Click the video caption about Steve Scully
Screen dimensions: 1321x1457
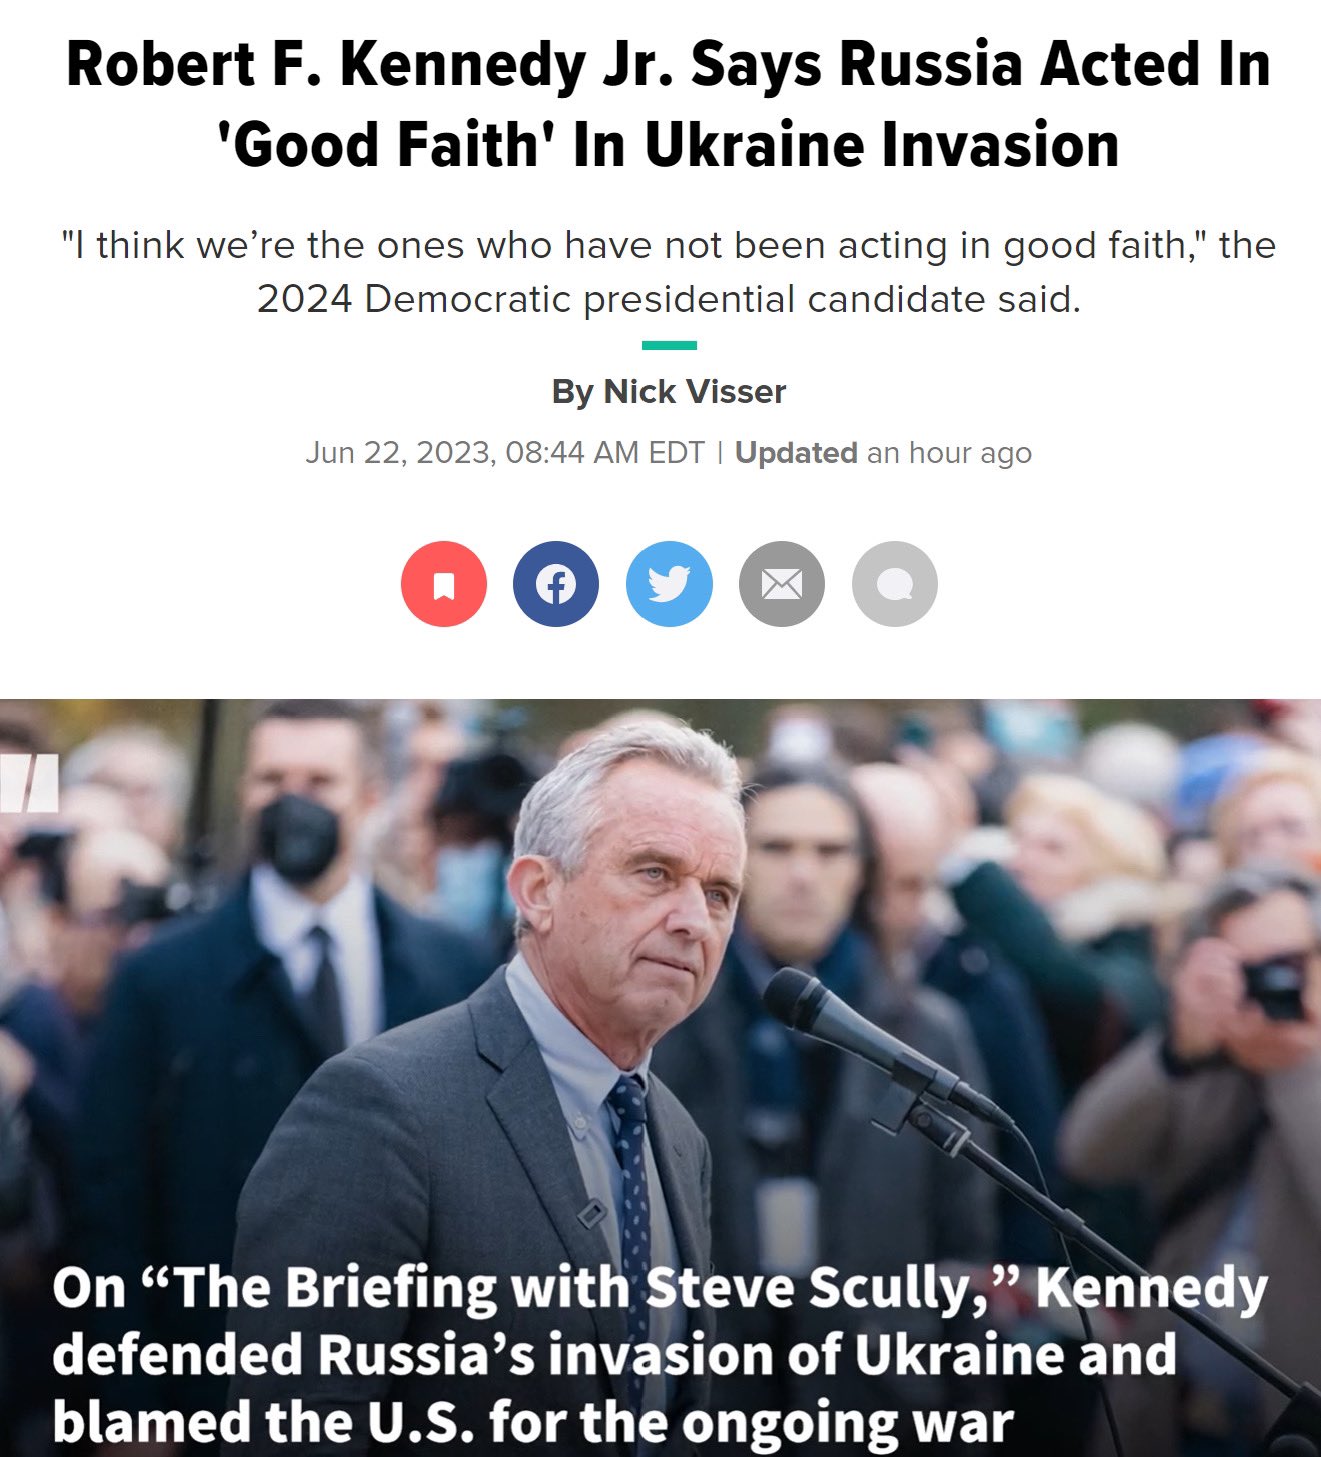coord(660,1355)
